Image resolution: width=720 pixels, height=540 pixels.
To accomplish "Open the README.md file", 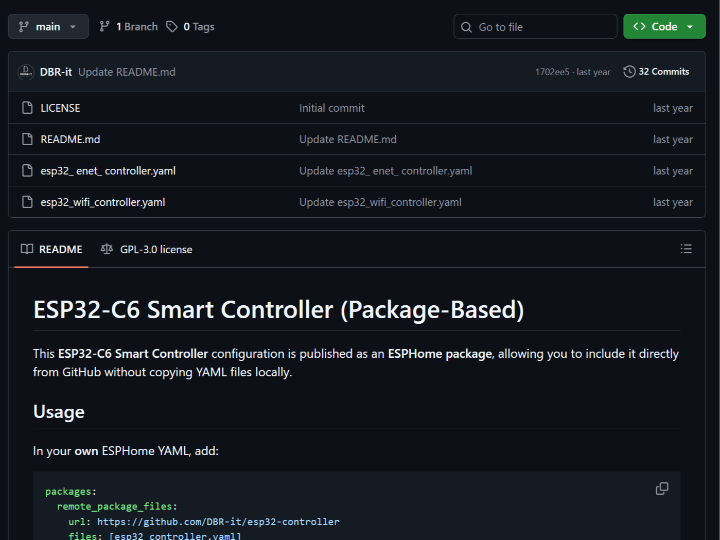I will [x=70, y=139].
